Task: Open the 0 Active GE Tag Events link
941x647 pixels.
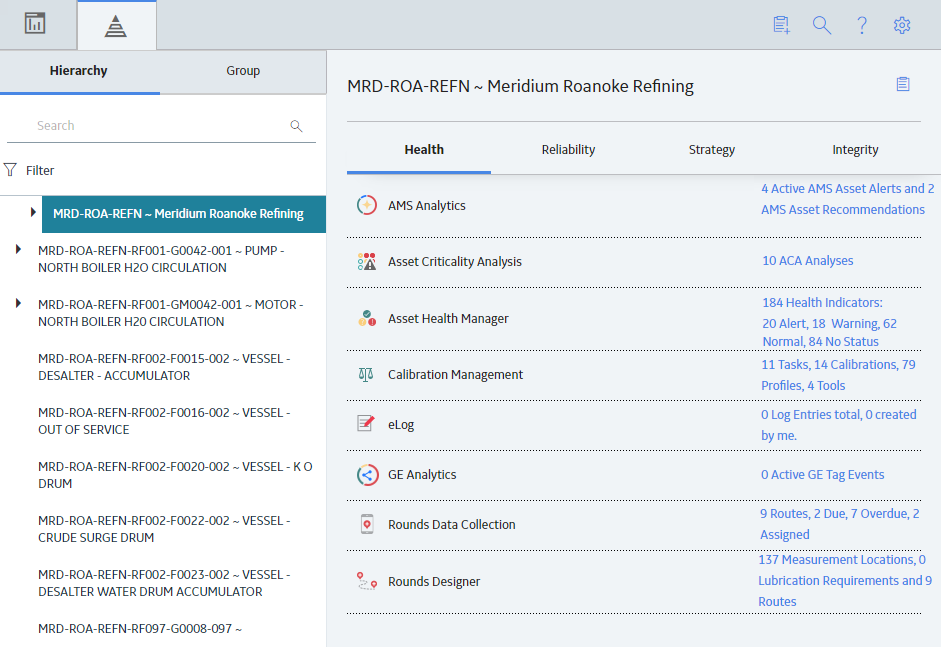Action: tap(823, 475)
